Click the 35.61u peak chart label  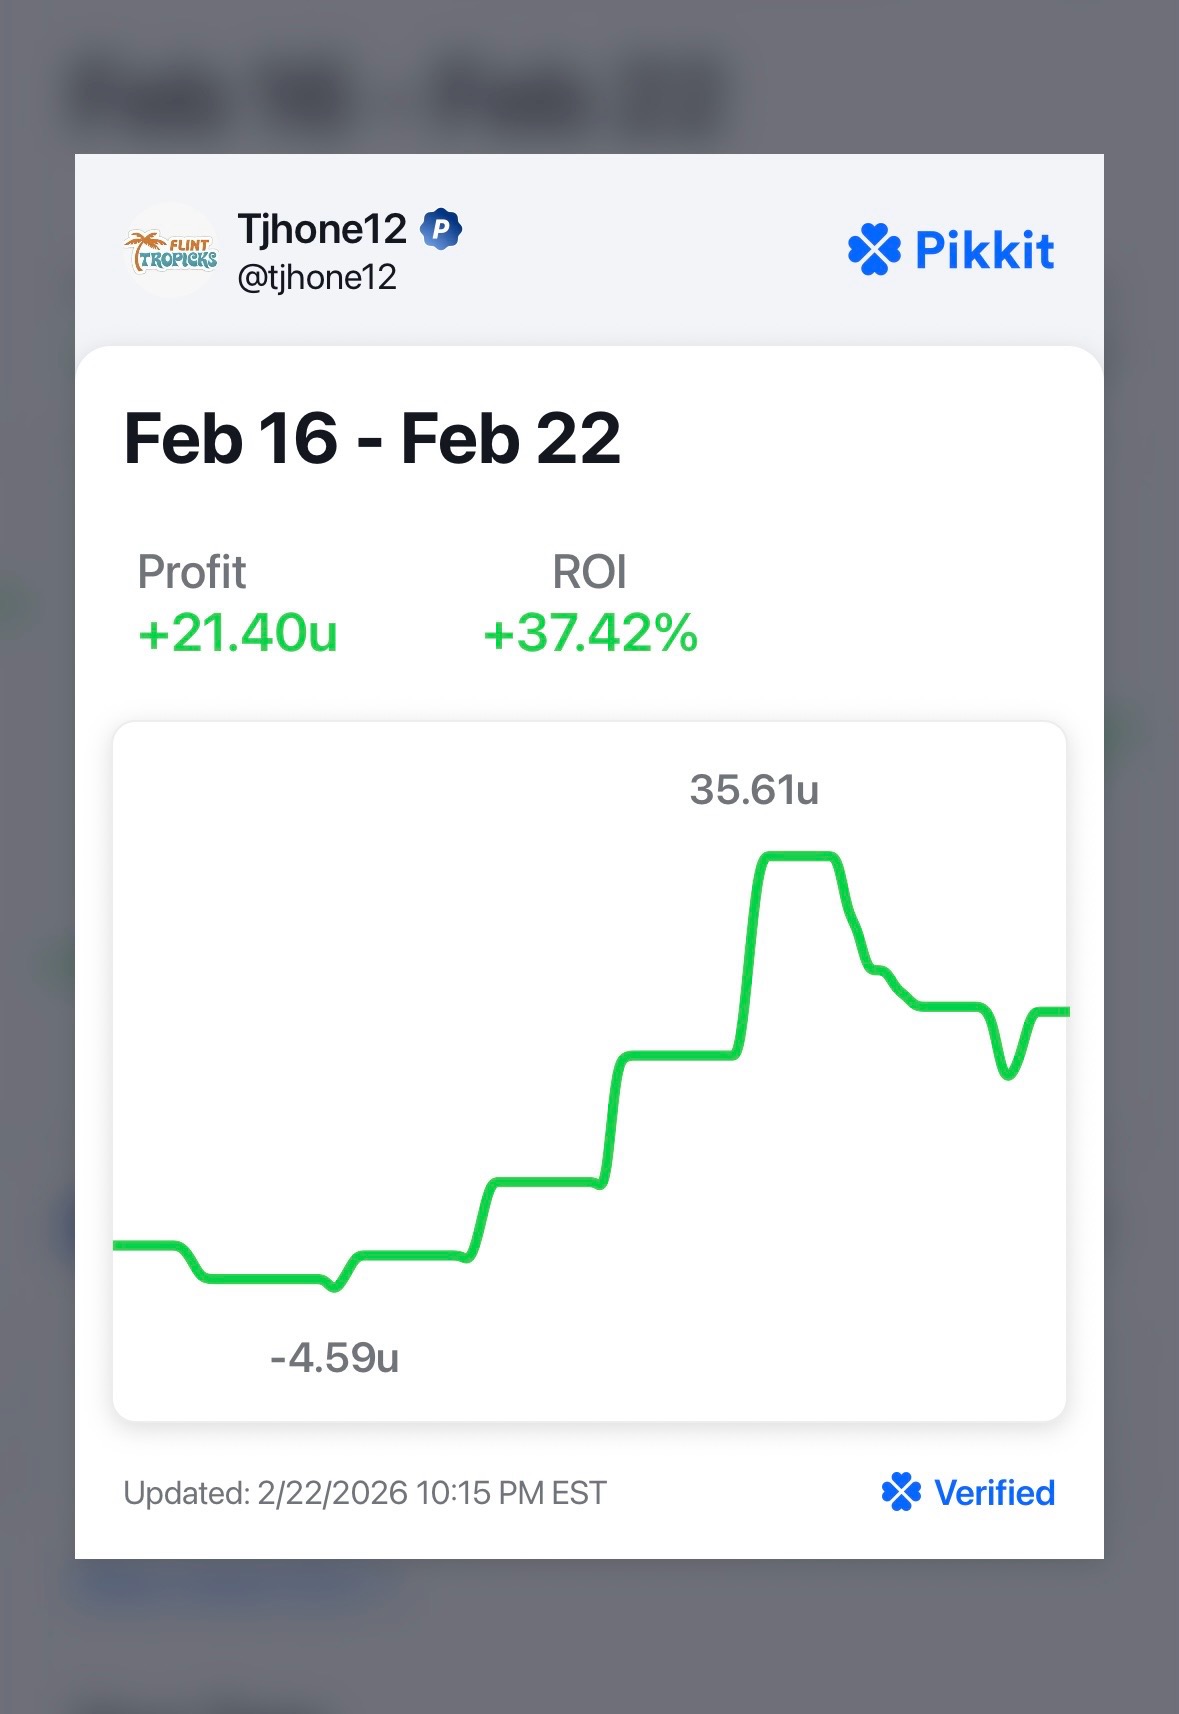(754, 790)
